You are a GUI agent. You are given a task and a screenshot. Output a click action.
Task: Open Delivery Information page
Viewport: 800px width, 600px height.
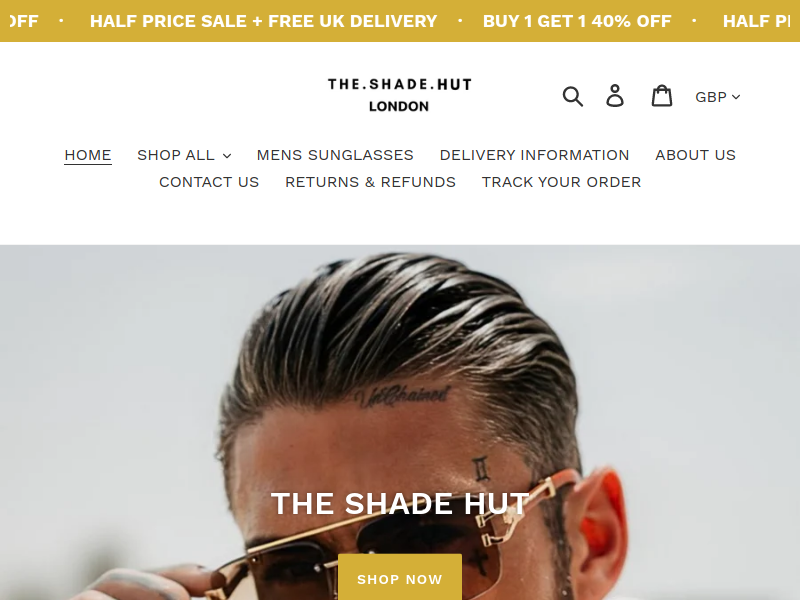click(x=534, y=155)
